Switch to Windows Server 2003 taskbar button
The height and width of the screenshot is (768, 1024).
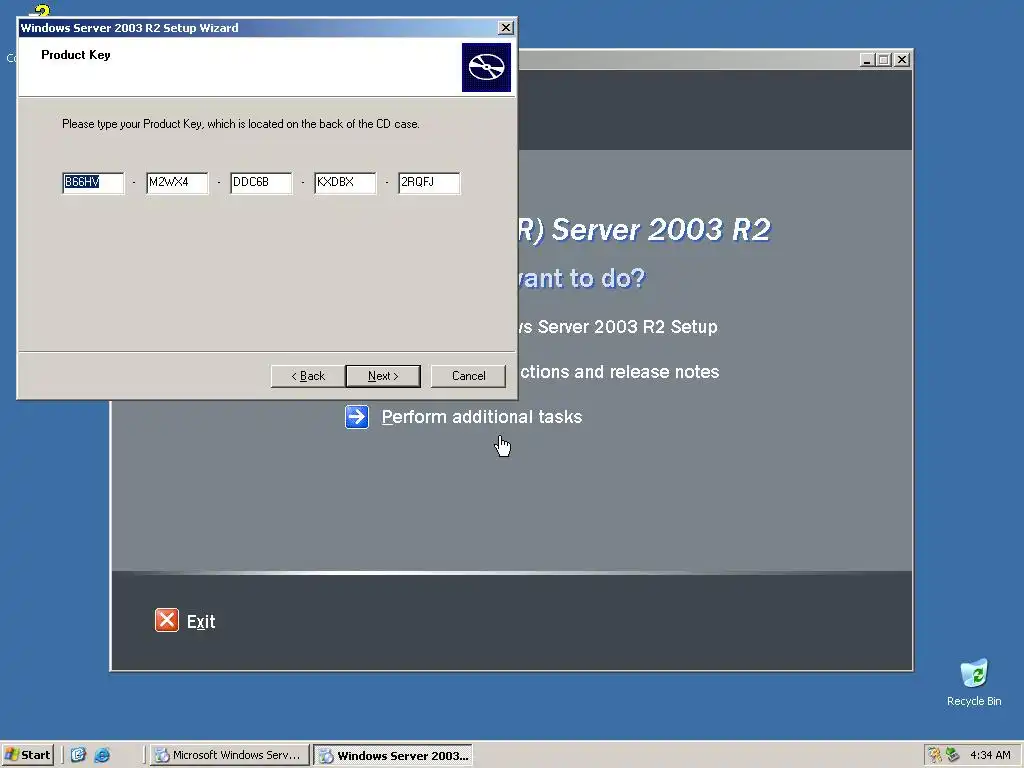point(393,756)
